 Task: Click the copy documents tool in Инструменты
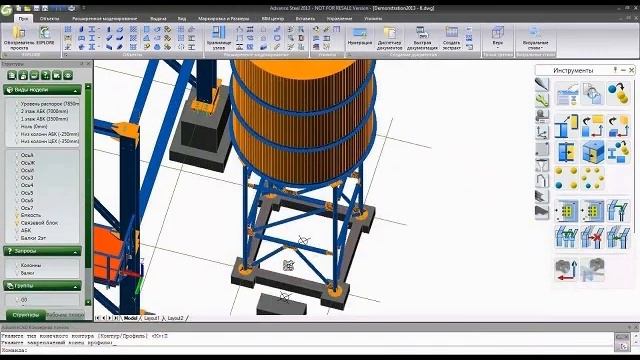[x=592, y=93]
